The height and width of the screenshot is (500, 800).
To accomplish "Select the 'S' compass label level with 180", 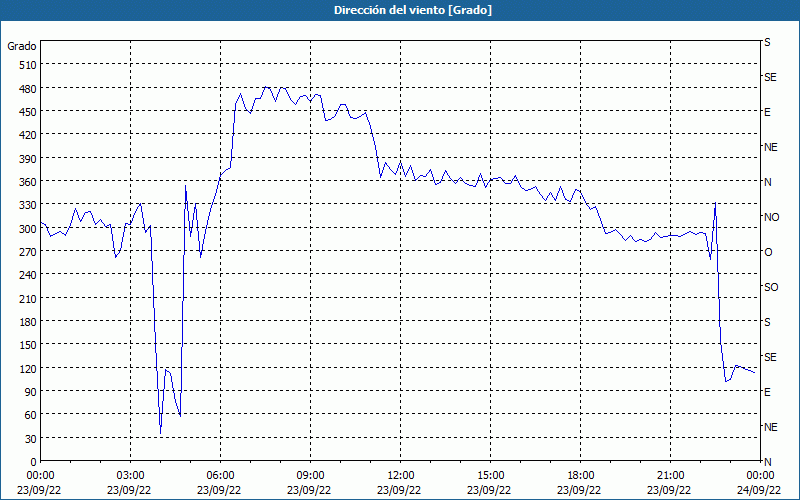I will (767, 322).
